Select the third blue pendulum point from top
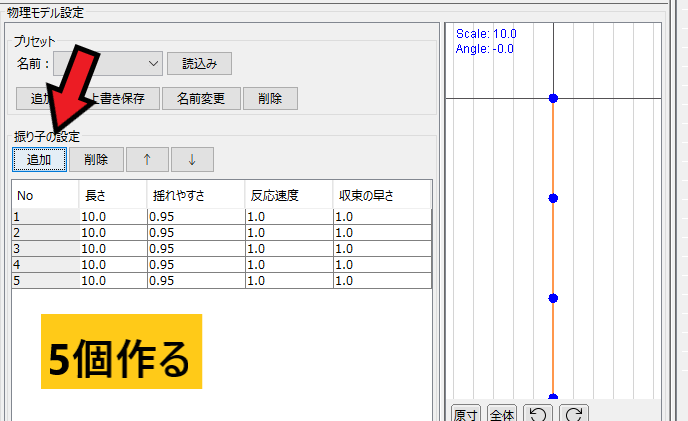Viewport: 688px width, 421px height. tap(553, 298)
